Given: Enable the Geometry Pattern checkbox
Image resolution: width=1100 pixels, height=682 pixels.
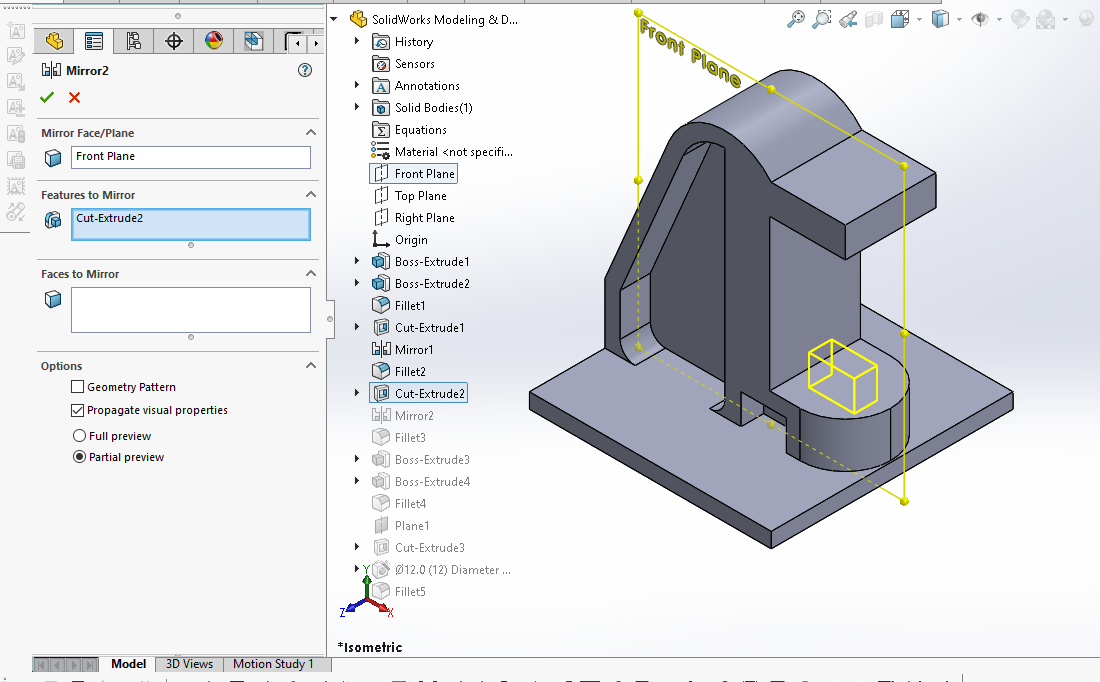Looking at the screenshot, I should click(78, 387).
